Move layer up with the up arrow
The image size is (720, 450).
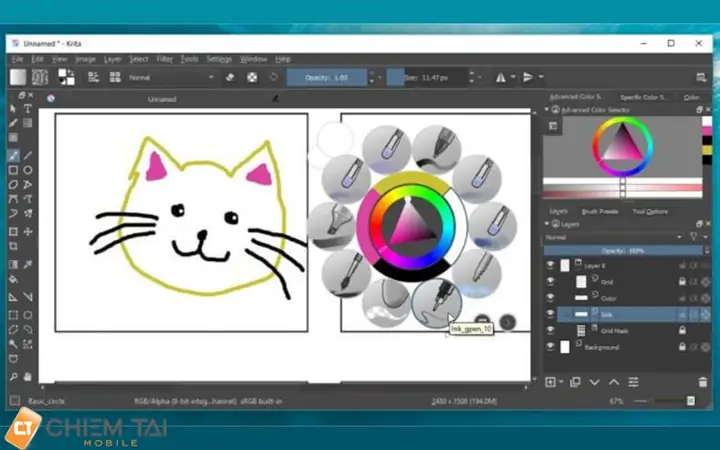(x=614, y=382)
